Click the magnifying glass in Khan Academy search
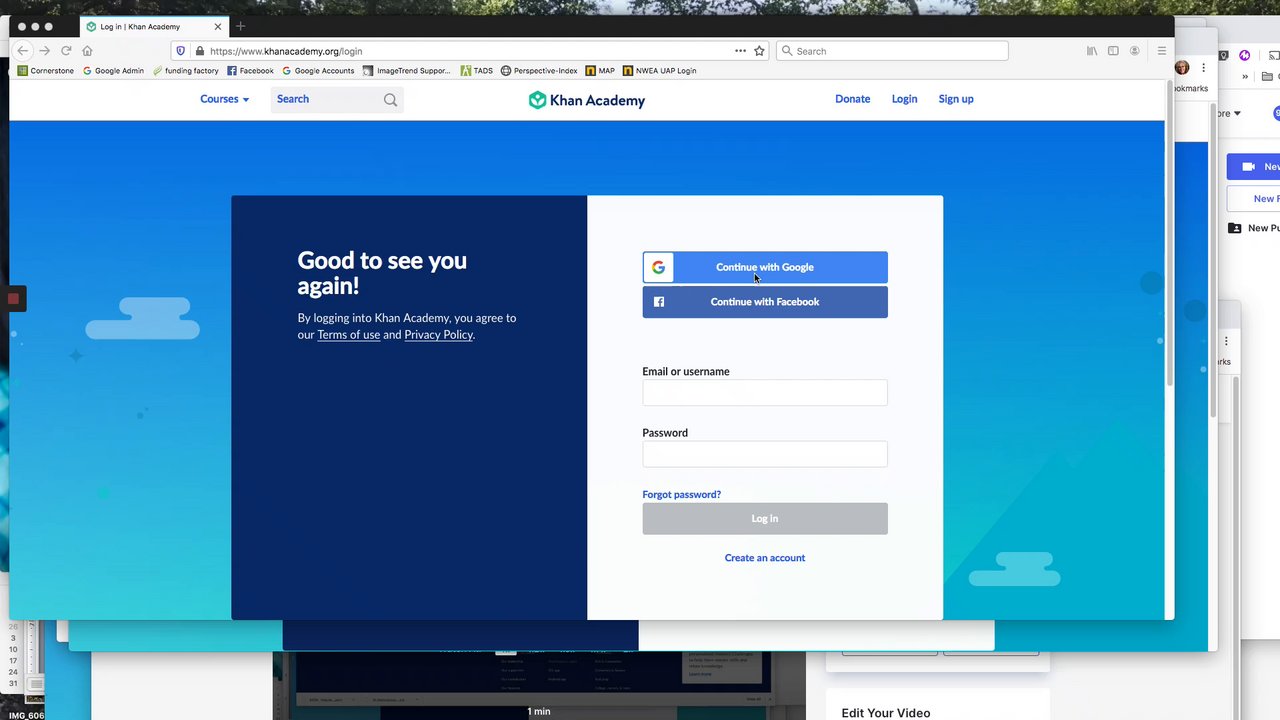The image size is (1280, 720). (390, 99)
